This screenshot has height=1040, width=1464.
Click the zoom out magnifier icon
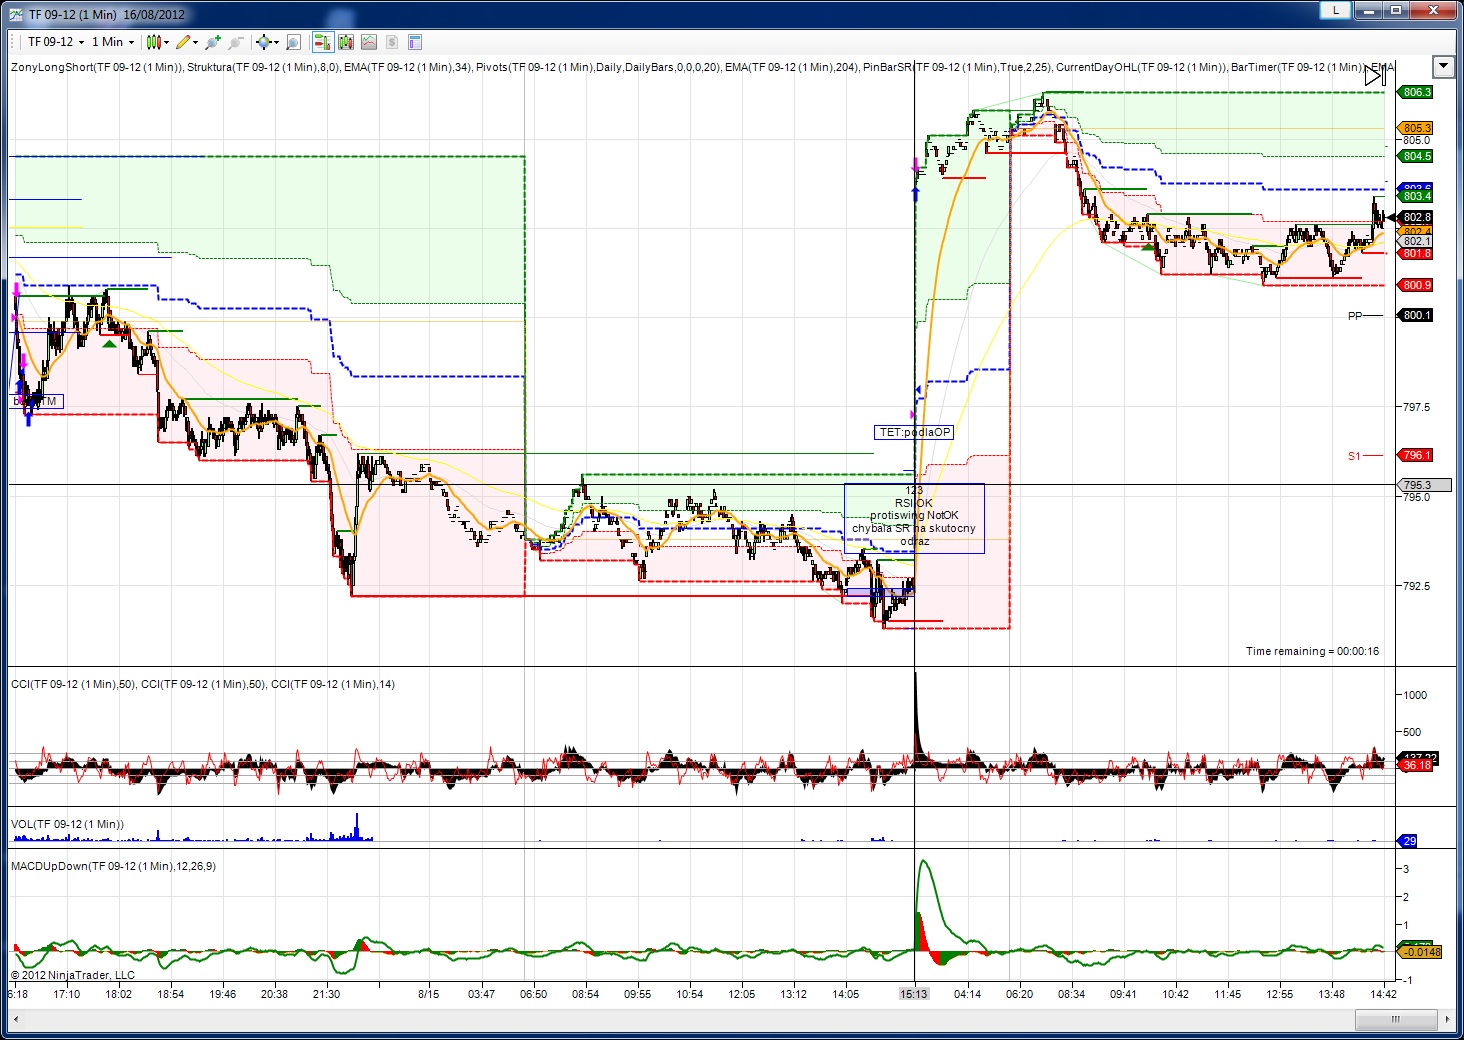coord(235,42)
